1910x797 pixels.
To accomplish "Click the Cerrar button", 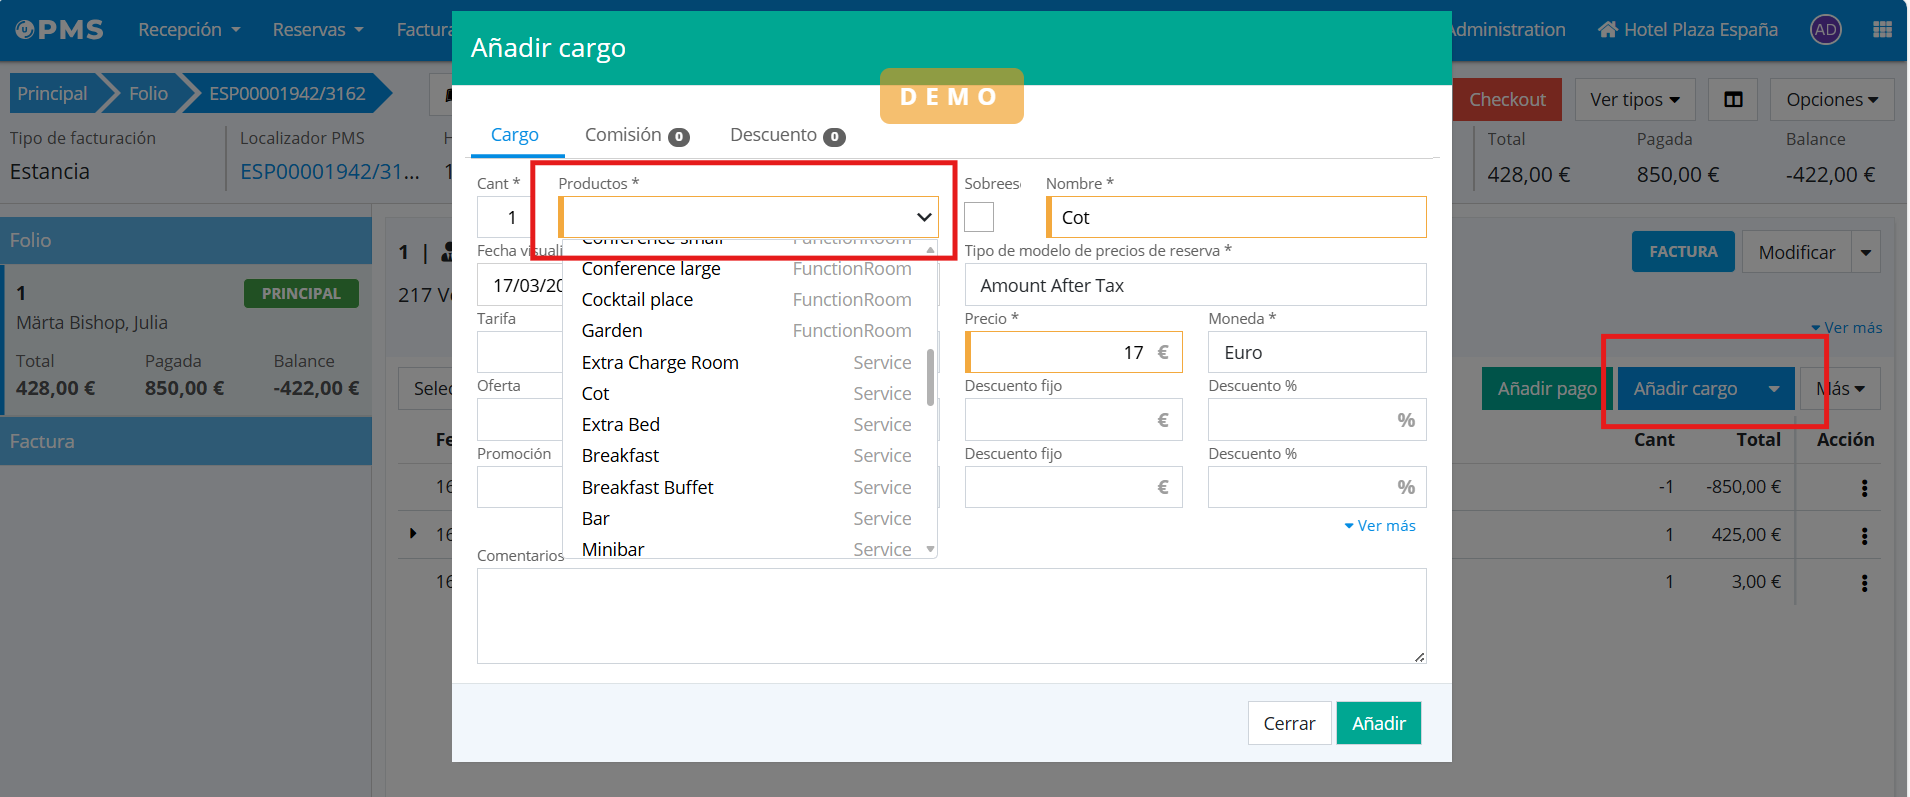I will tap(1289, 723).
